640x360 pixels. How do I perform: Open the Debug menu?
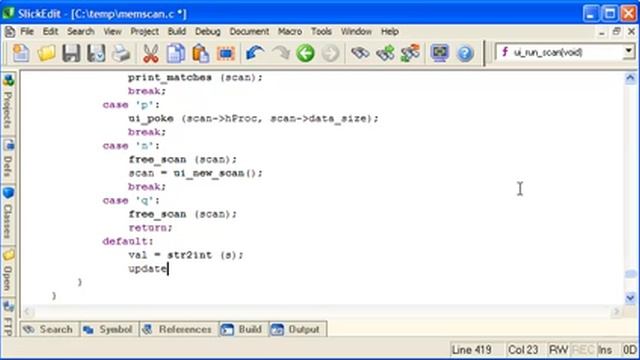208,31
